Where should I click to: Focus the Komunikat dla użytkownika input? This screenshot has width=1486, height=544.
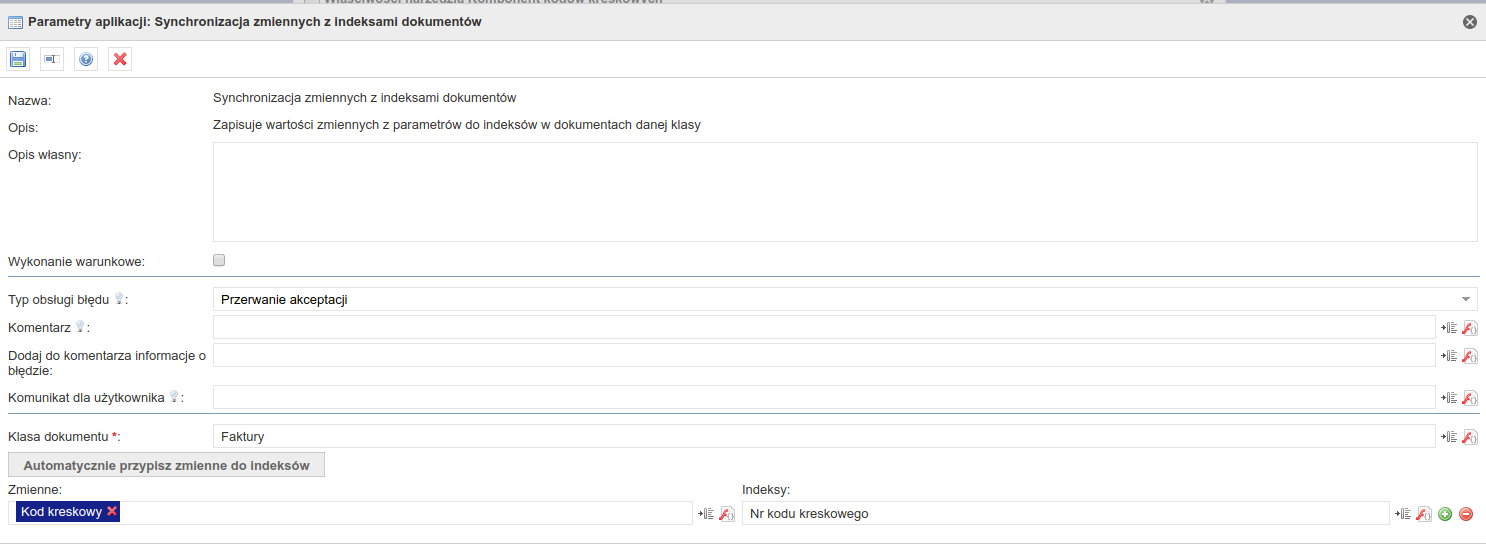[x=823, y=397]
